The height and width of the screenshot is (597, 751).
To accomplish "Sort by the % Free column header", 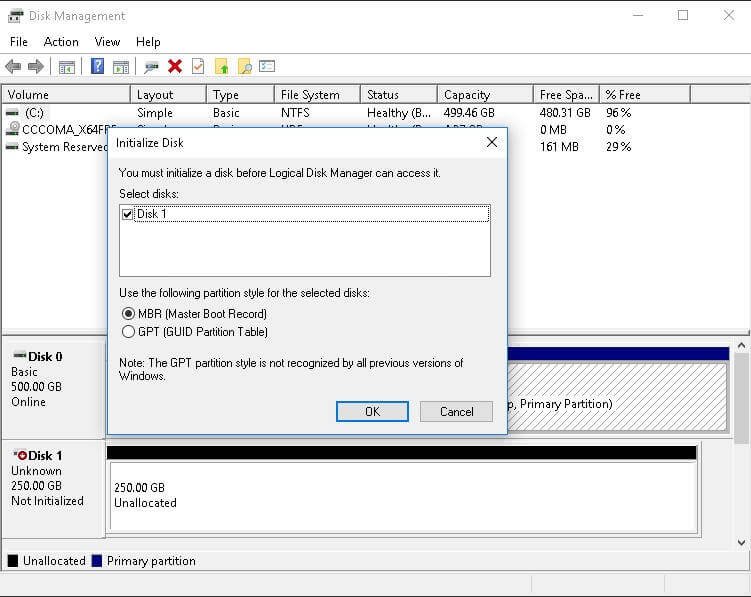I will tap(645, 95).
